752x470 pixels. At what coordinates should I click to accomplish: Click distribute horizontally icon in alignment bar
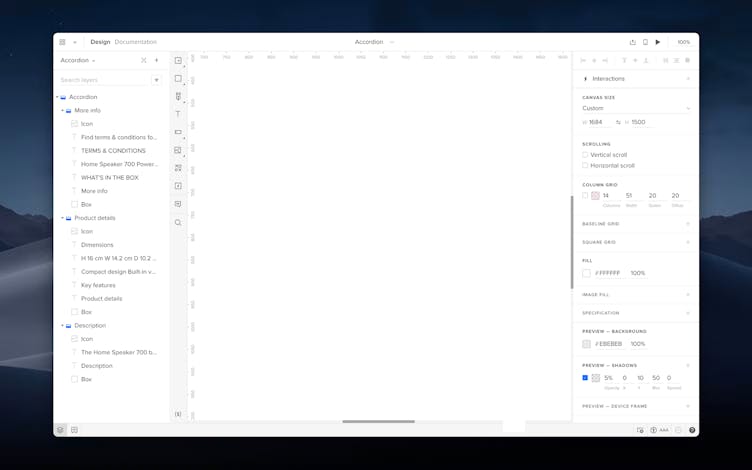pyautogui.click(x=666, y=60)
